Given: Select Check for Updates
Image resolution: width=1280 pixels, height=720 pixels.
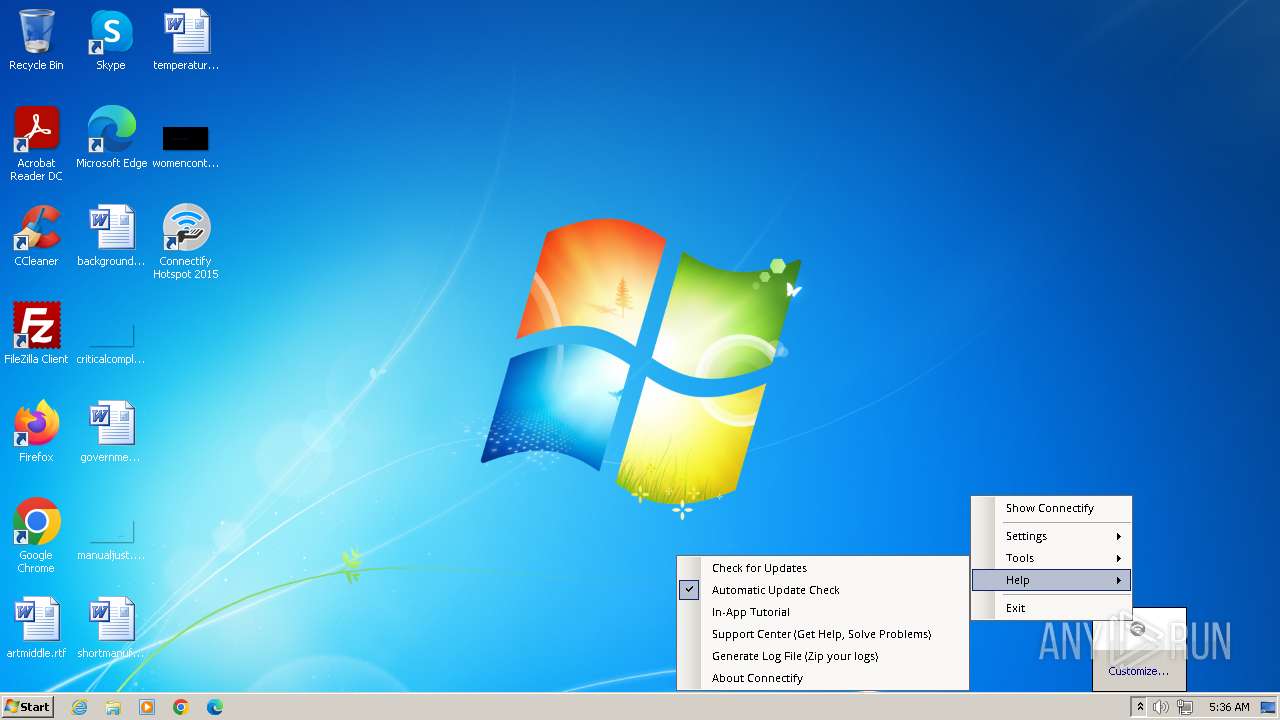Looking at the screenshot, I should coord(823,568).
